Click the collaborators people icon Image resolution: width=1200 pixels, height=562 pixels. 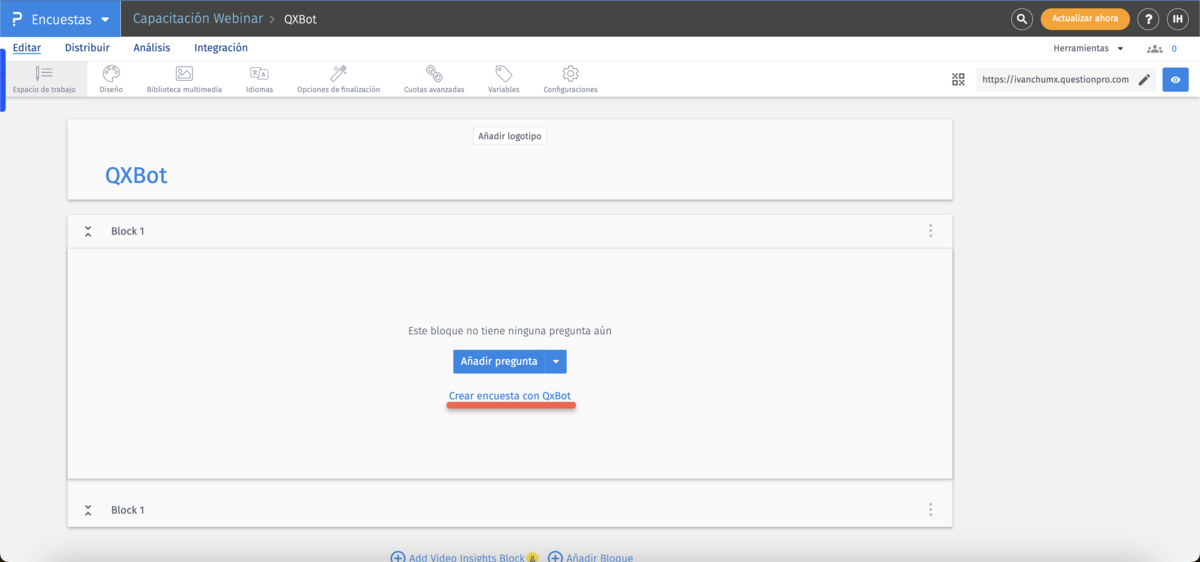point(1156,48)
